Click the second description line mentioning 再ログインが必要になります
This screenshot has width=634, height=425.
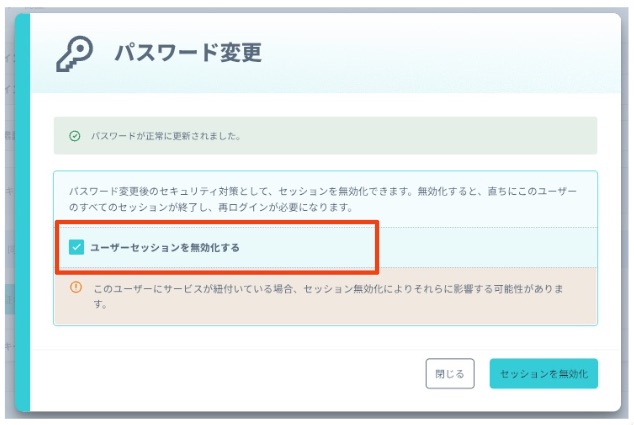point(210,207)
